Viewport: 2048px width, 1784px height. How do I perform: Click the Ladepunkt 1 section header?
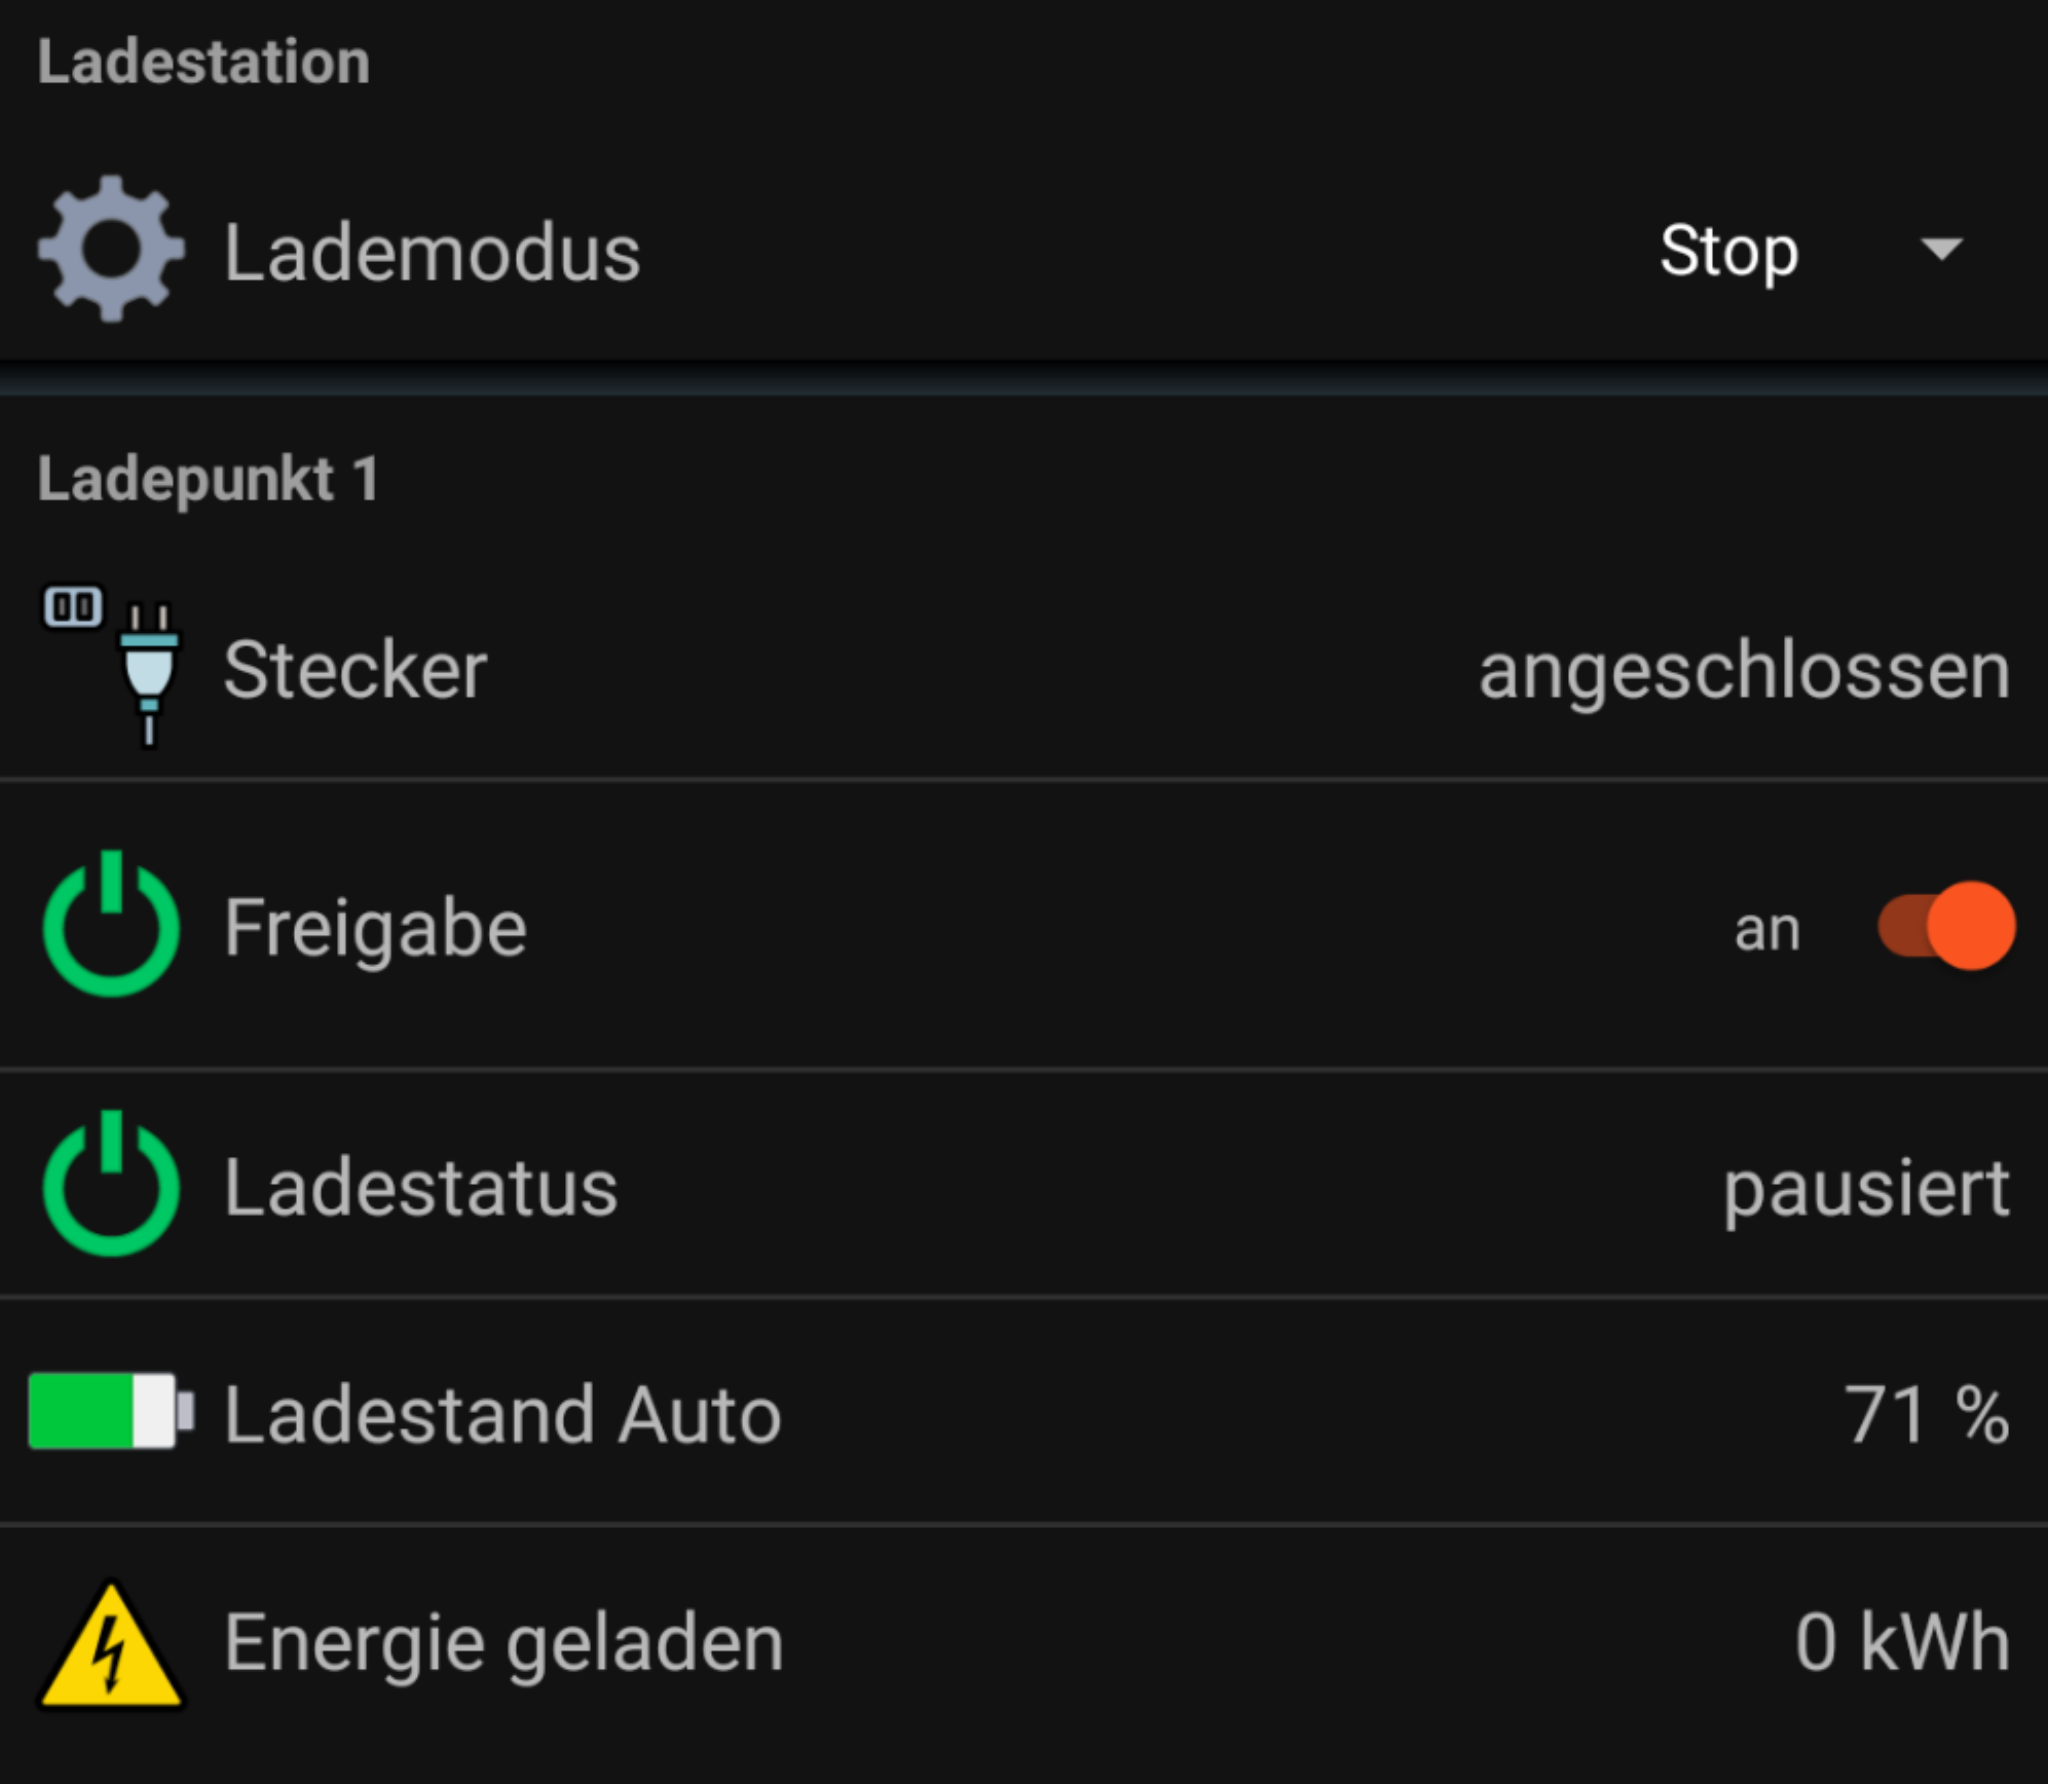208,478
